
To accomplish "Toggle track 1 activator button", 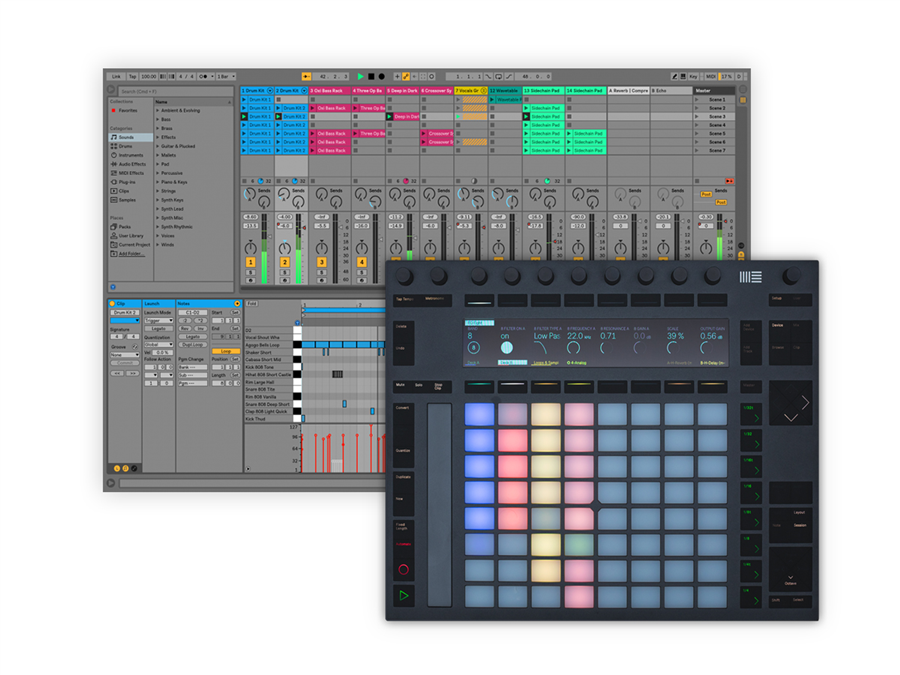I will coord(251,263).
